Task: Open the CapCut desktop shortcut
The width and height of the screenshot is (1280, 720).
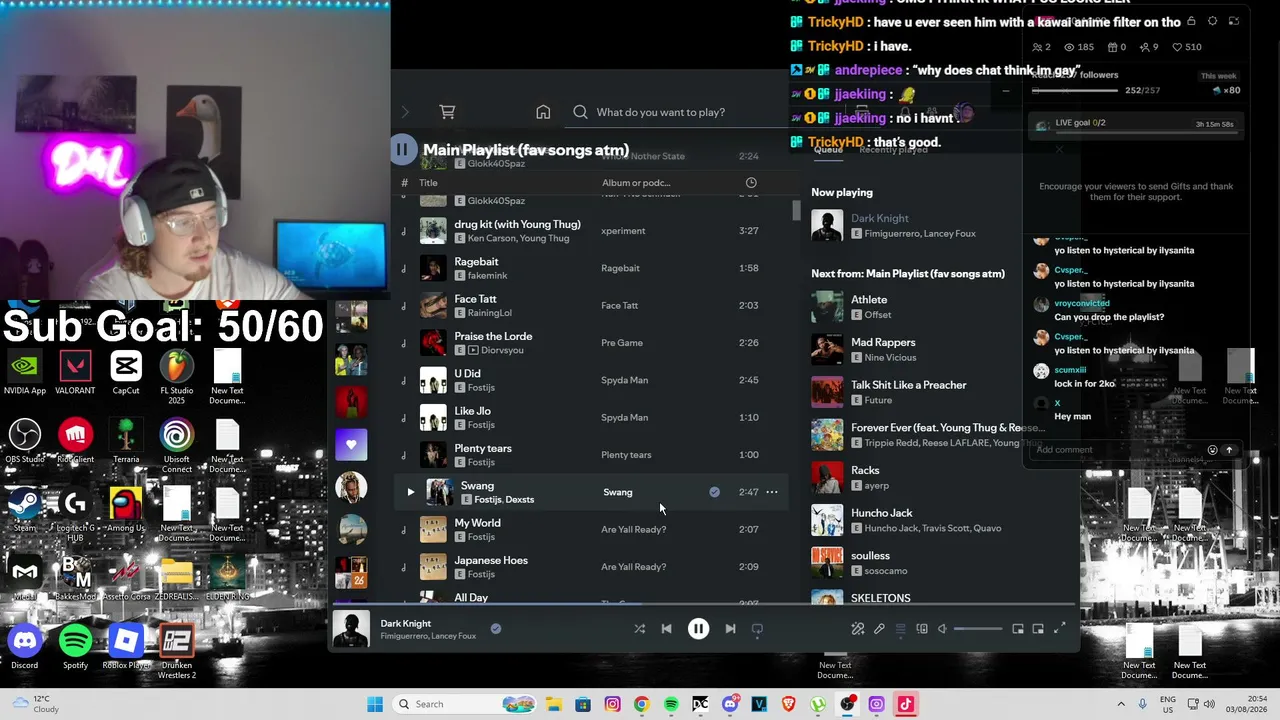Action: 126,372
